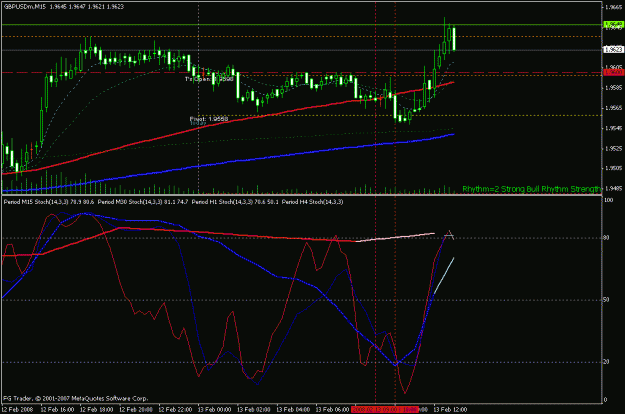Screen dimensions: 625x414
Task: Click the stochastic 80 level label
Action: tap(607, 238)
